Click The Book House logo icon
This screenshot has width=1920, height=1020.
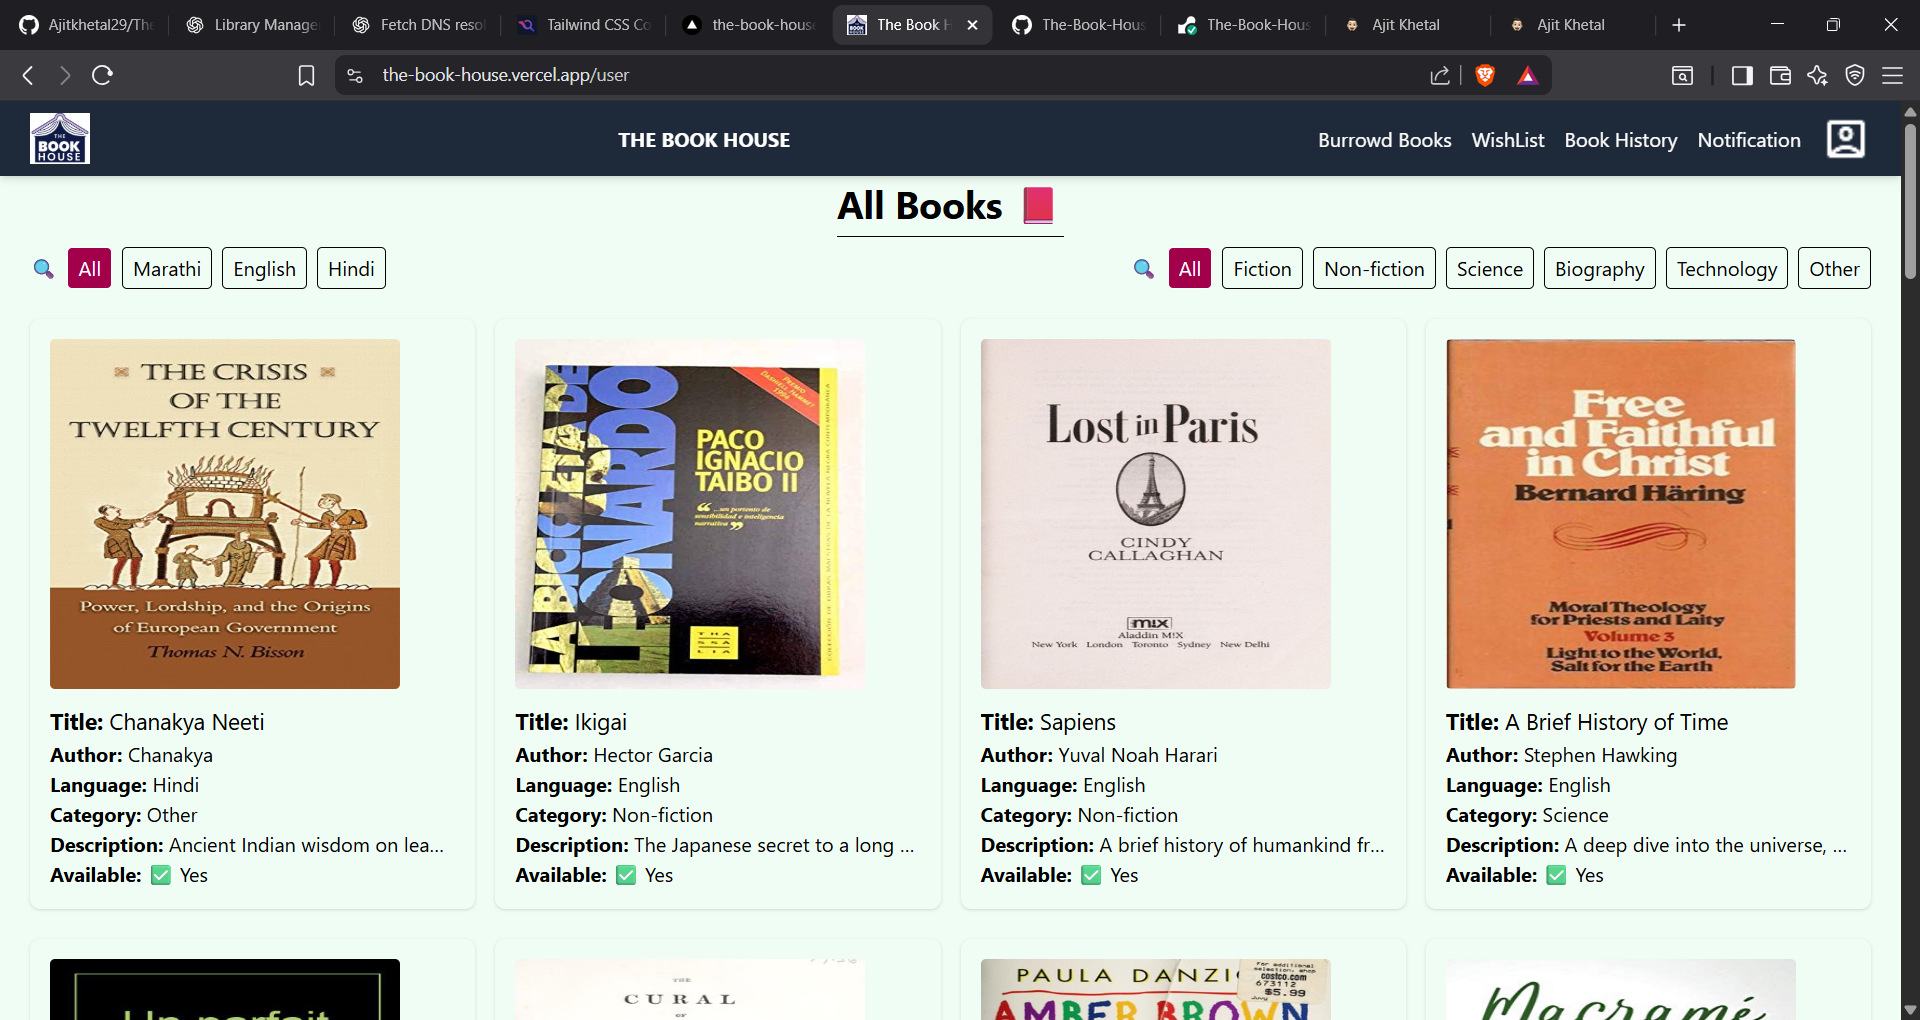60,138
